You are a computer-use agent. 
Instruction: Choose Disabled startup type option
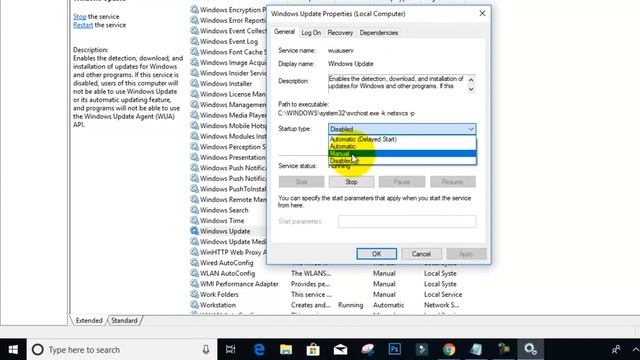(x=402, y=161)
